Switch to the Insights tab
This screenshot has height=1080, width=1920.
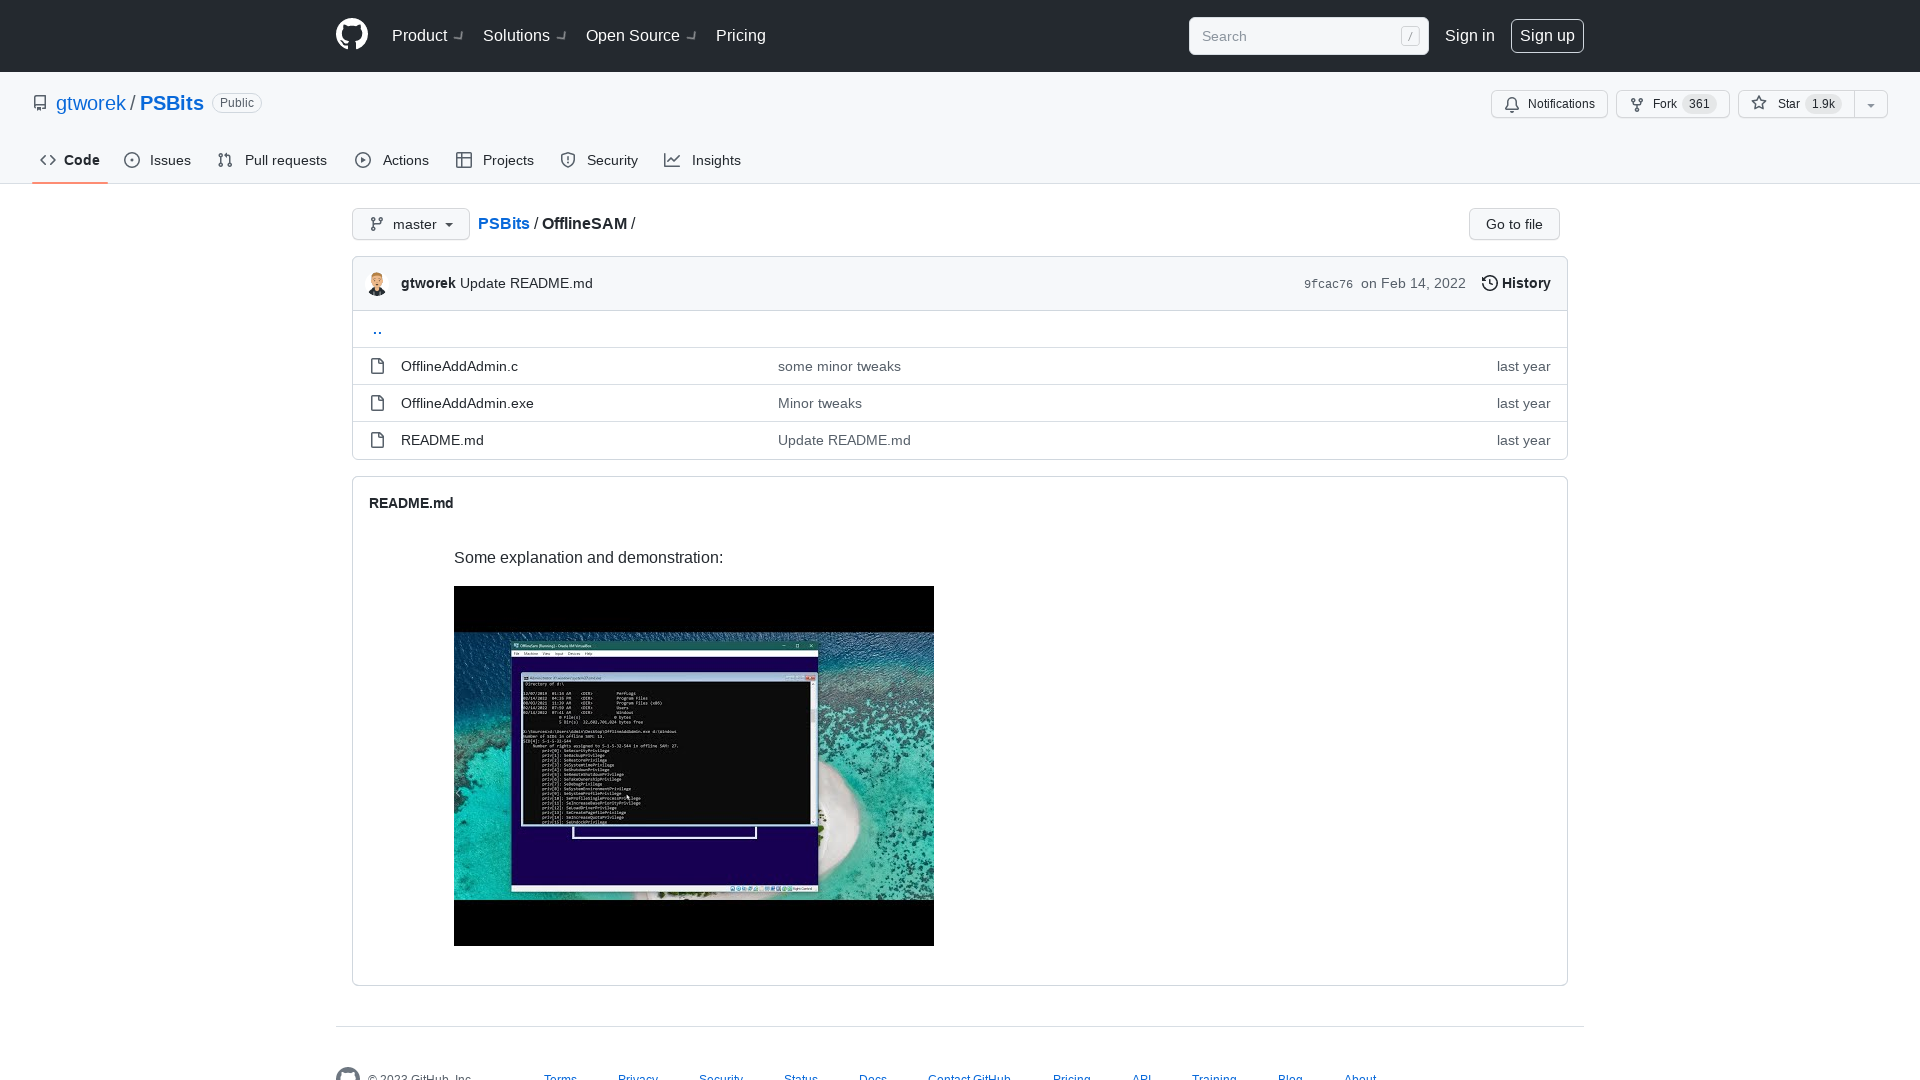click(x=703, y=160)
